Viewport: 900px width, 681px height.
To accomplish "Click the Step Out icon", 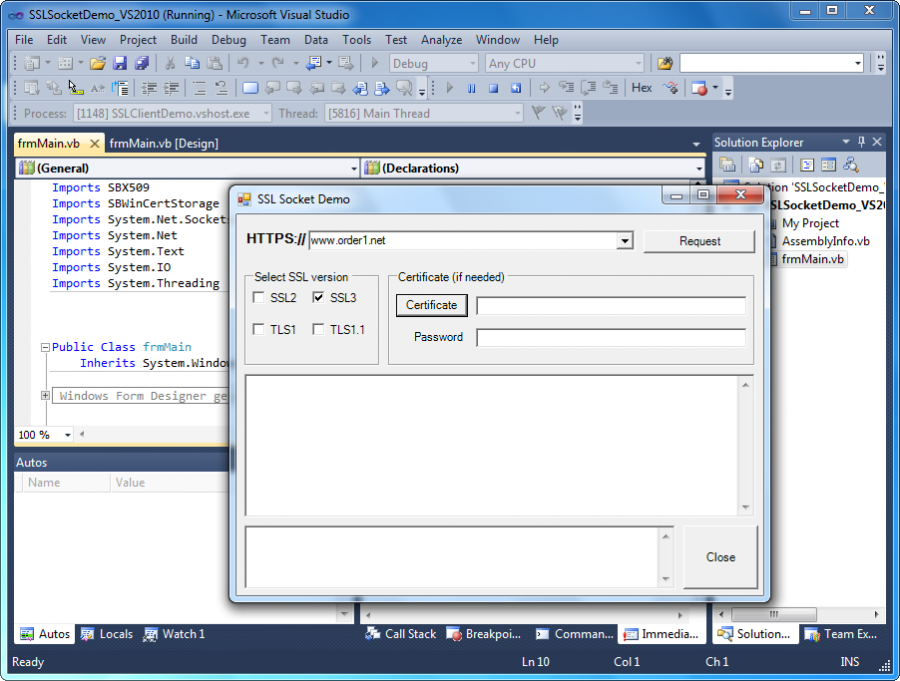I will pos(611,88).
